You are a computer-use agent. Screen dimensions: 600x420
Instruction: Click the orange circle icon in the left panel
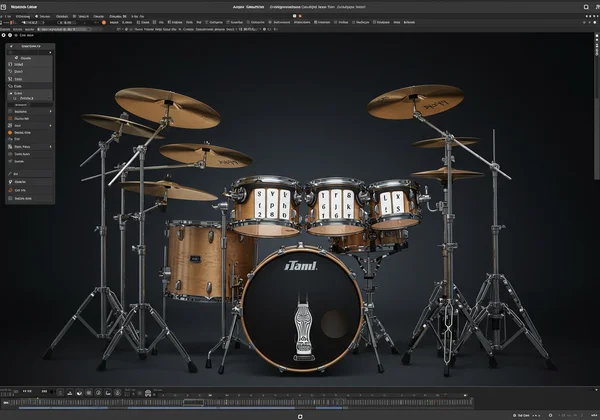[x=9, y=131]
